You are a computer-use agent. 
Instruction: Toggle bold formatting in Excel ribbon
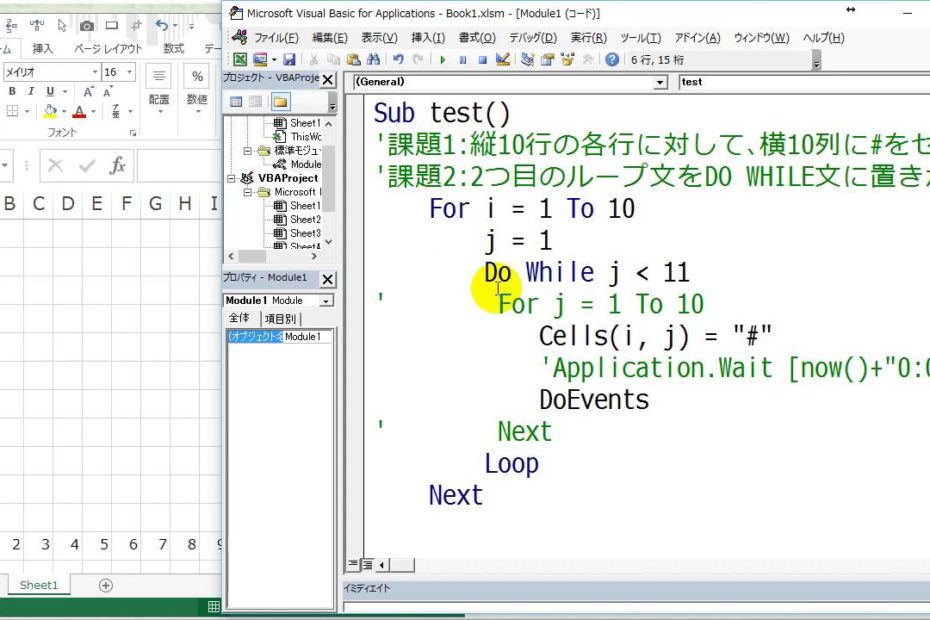(x=13, y=92)
